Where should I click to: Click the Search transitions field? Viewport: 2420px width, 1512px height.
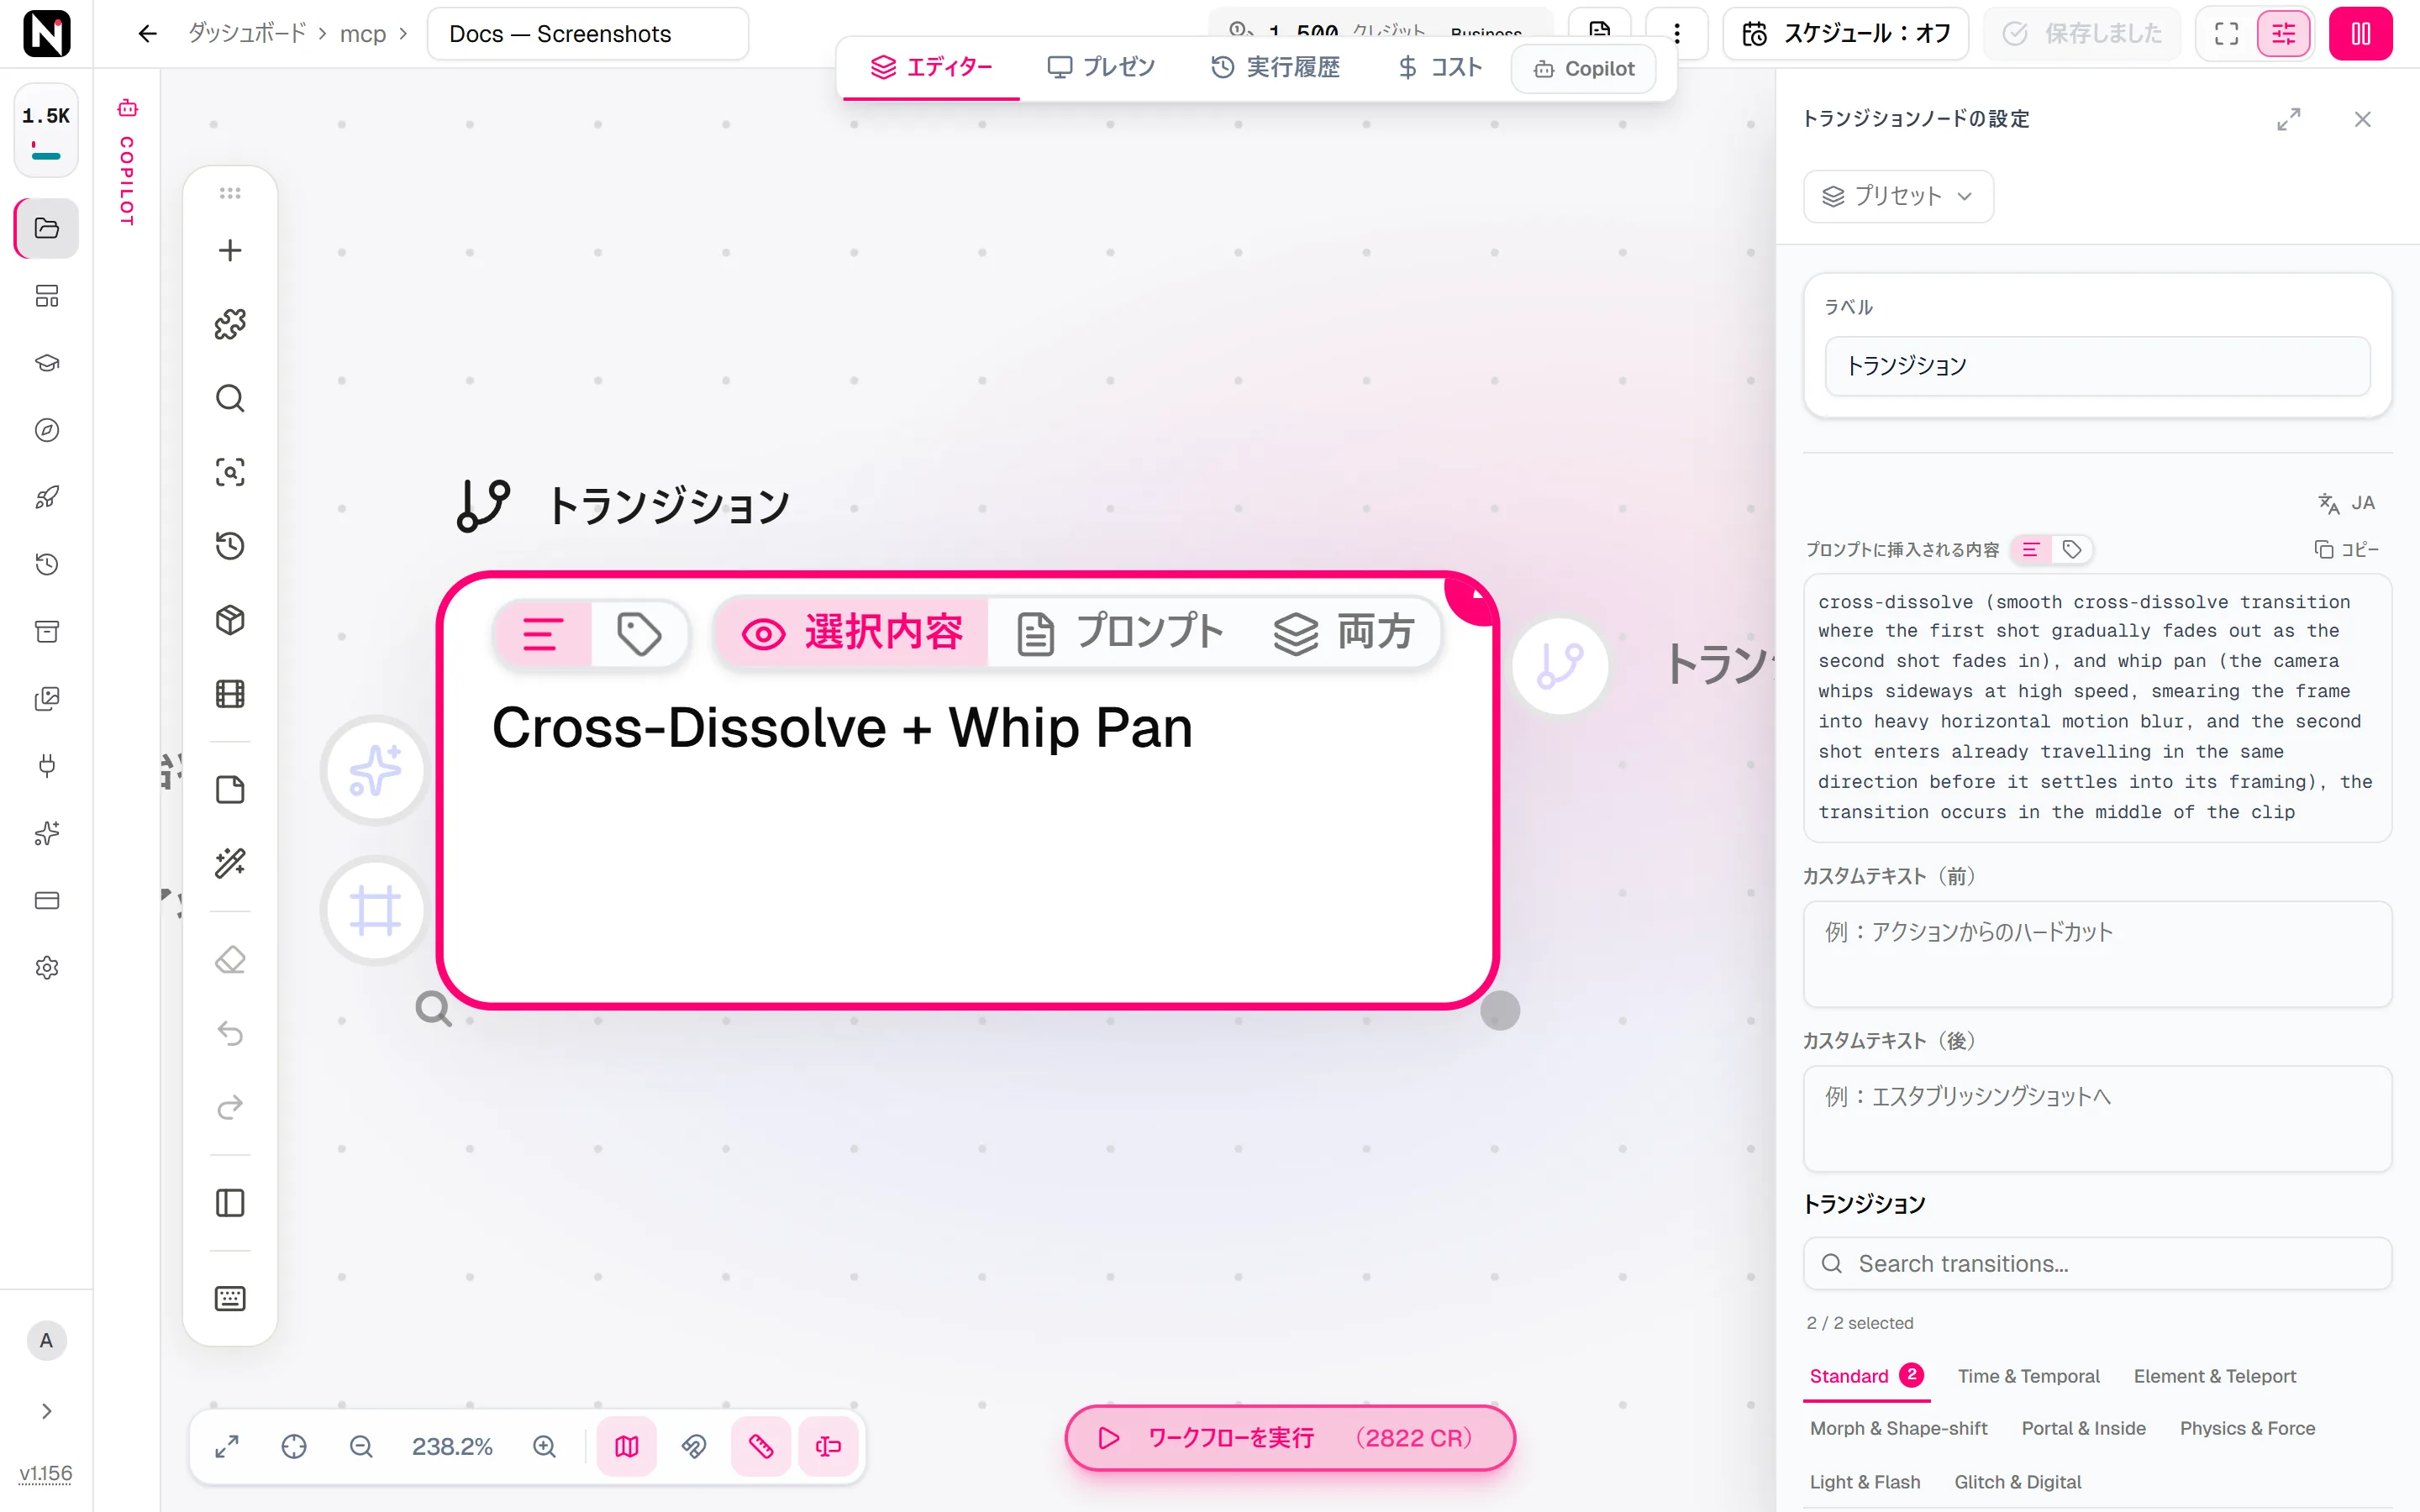coord(2097,1264)
